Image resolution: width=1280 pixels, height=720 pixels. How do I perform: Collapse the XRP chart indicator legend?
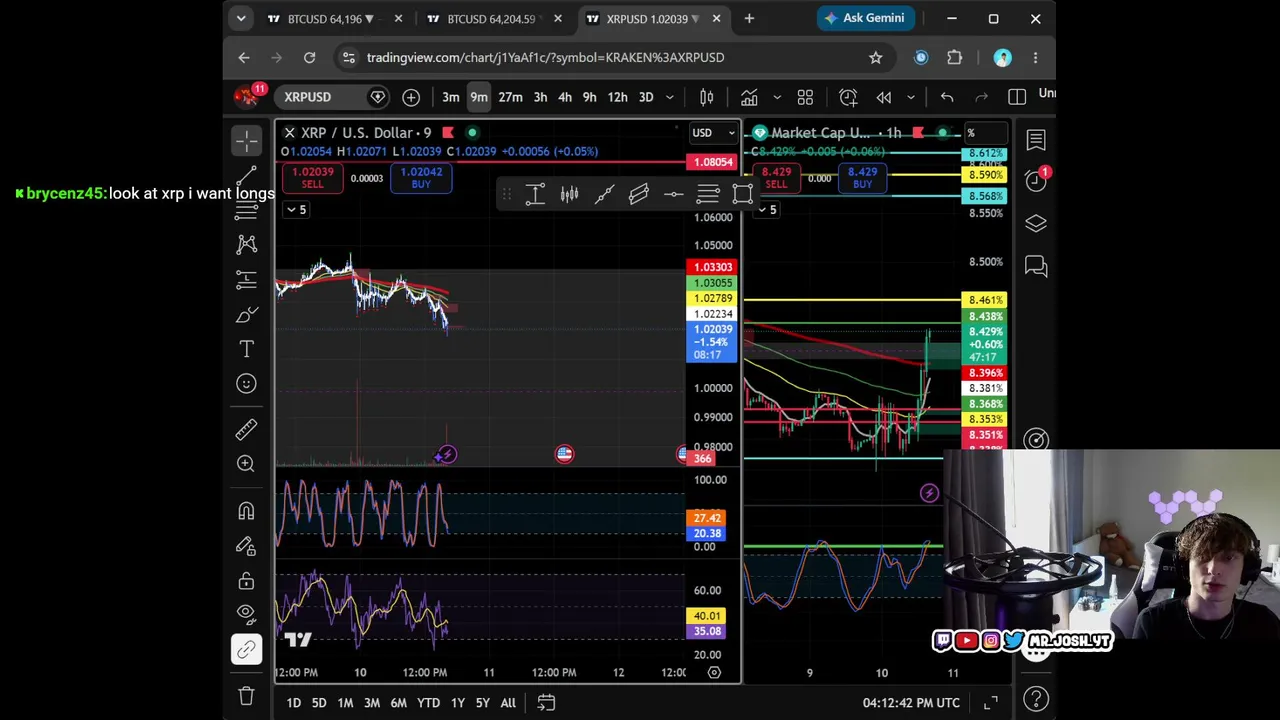(296, 209)
